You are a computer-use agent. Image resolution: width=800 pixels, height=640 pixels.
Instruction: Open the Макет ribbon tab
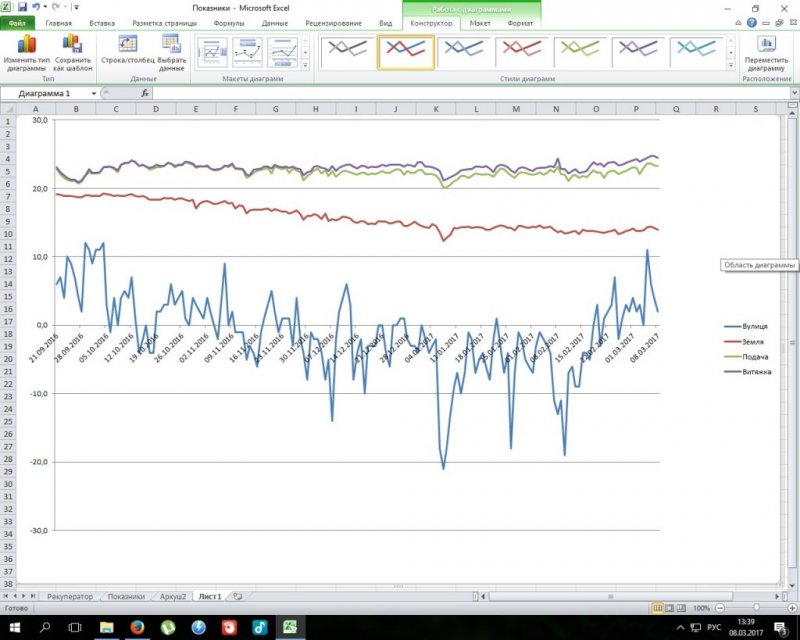pos(480,22)
